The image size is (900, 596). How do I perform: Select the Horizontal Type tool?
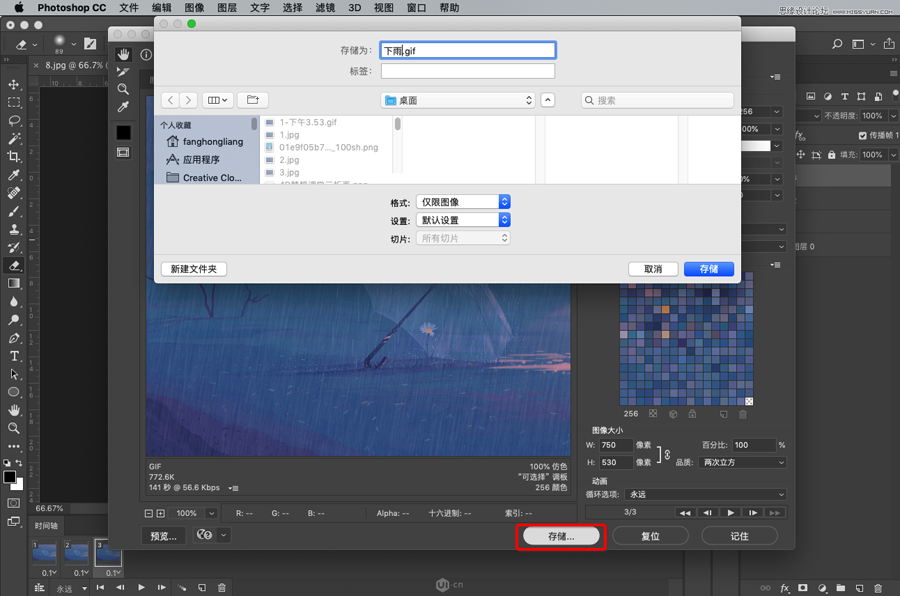pos(14,356)
